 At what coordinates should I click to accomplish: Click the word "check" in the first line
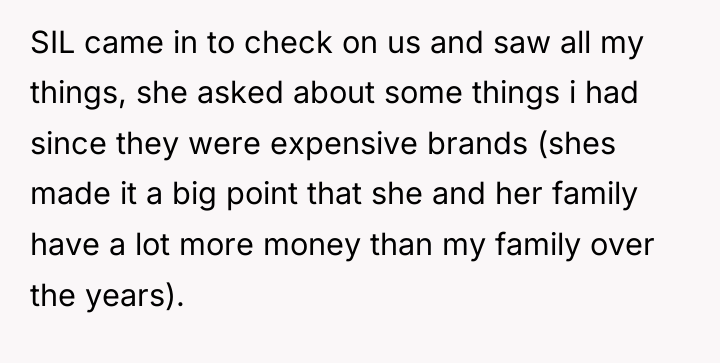coord(288,43)
